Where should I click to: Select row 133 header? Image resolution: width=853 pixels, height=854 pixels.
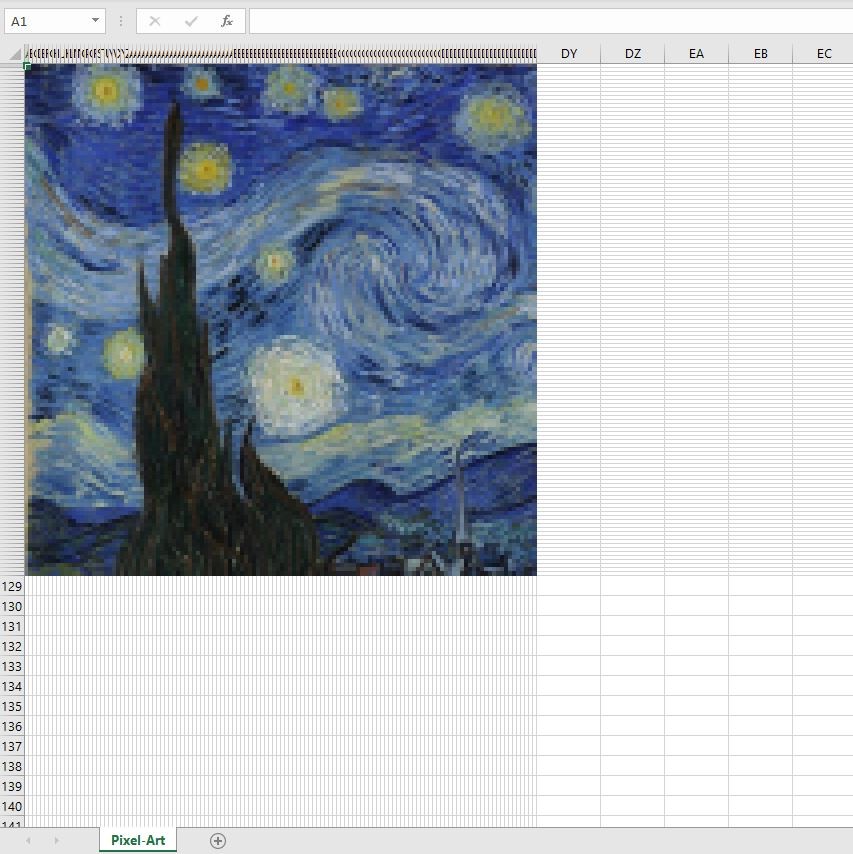click(x=12, y=666)
